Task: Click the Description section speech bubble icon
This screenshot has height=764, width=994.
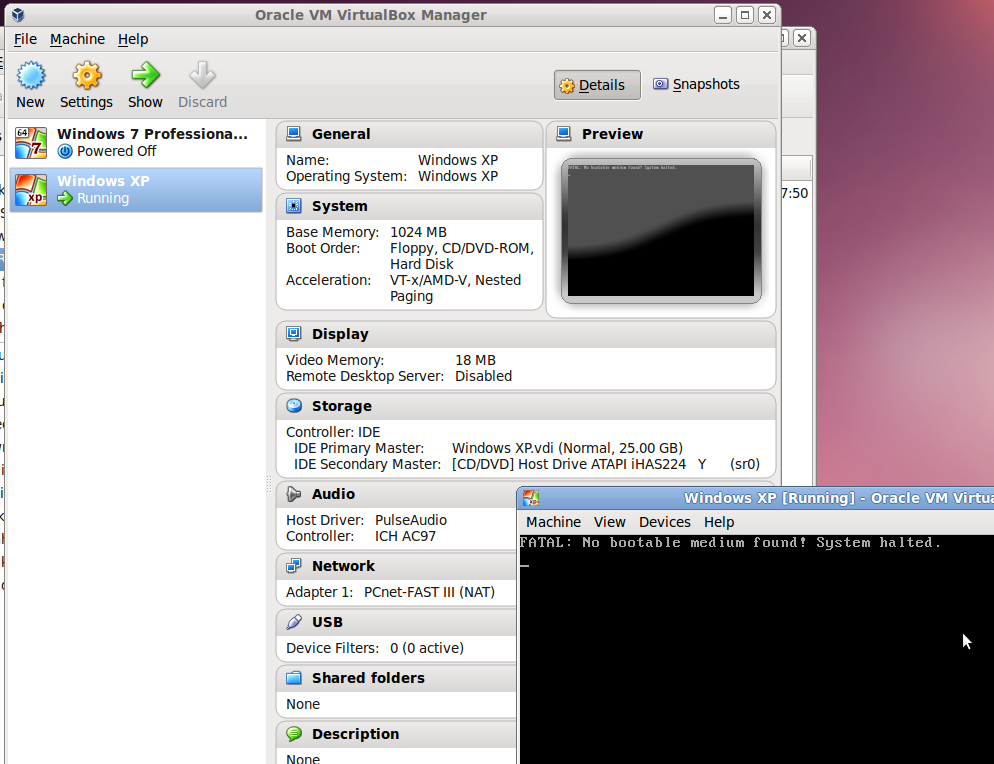Action: [294, 734]
